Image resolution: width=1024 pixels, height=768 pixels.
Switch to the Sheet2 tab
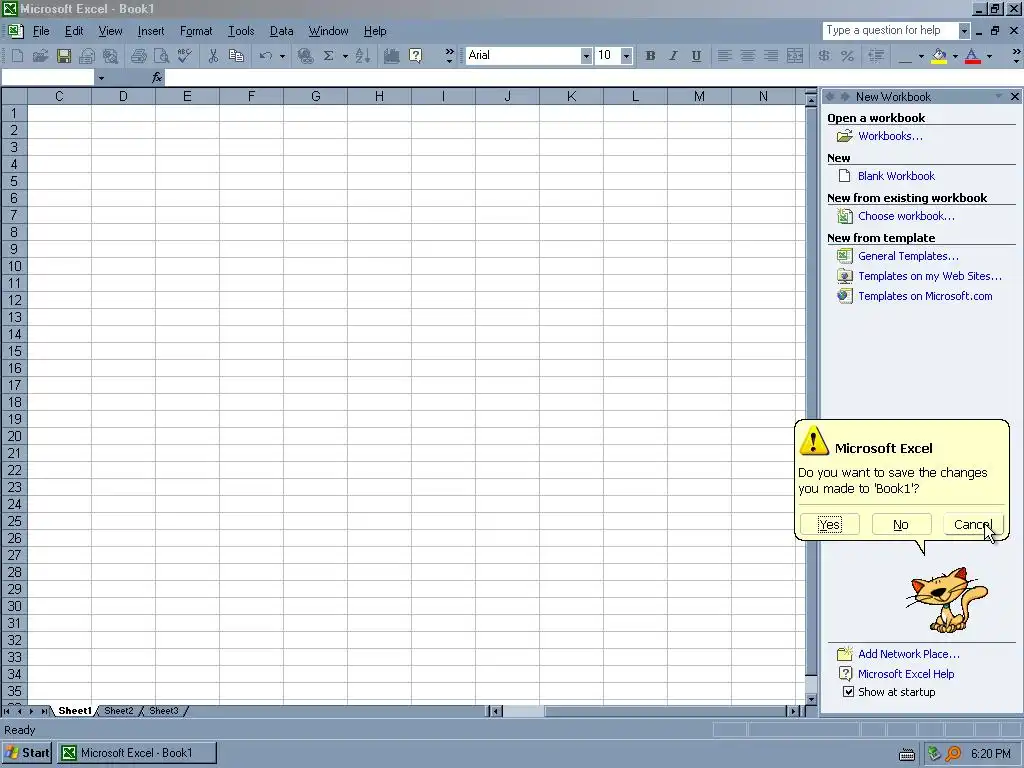pyautogui.click(x=119, y=711)
